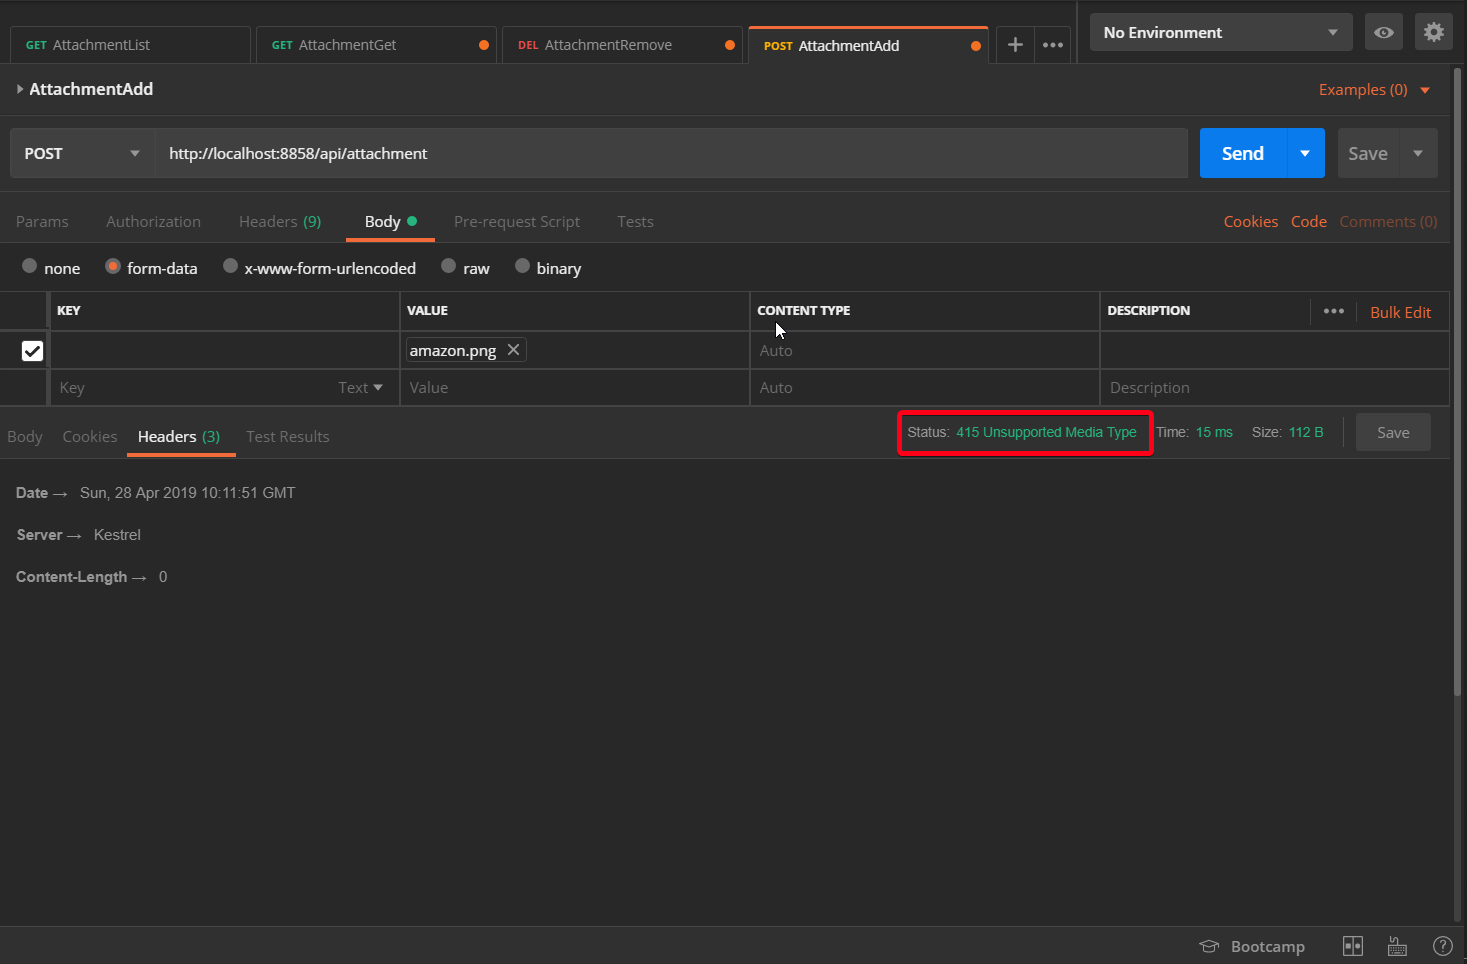Open the Test Results tab
The height and width of the screenshot is (964, 1467).
click(x=288, y=437)
